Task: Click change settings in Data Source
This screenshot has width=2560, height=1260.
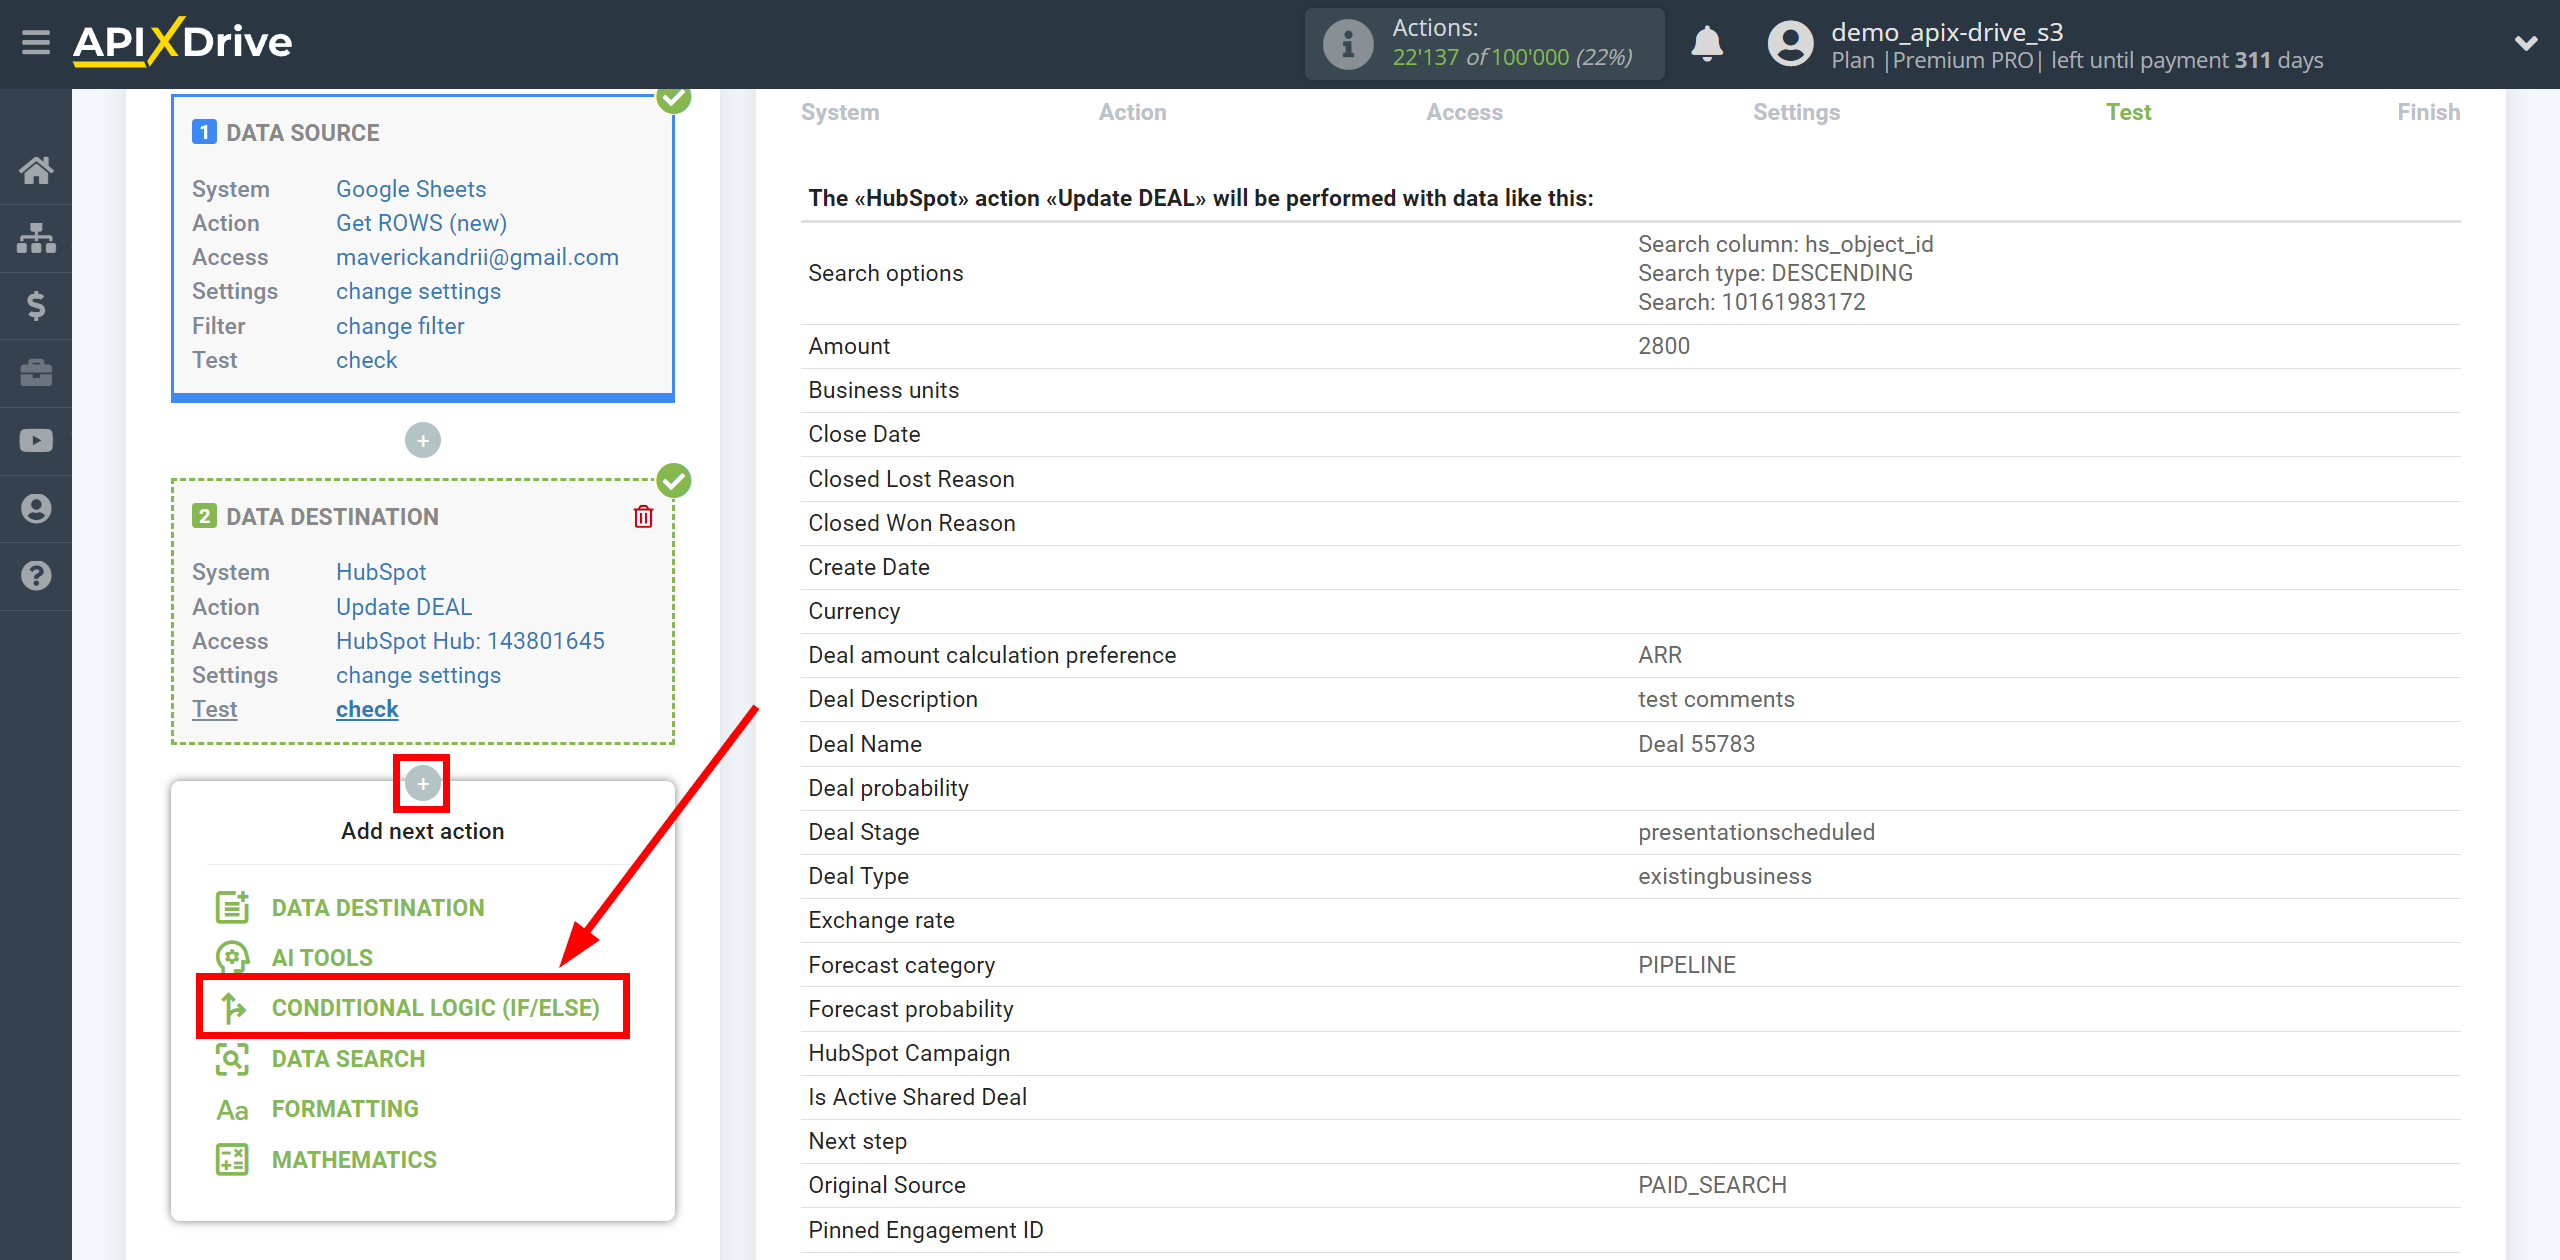Action: pos(418,291)
